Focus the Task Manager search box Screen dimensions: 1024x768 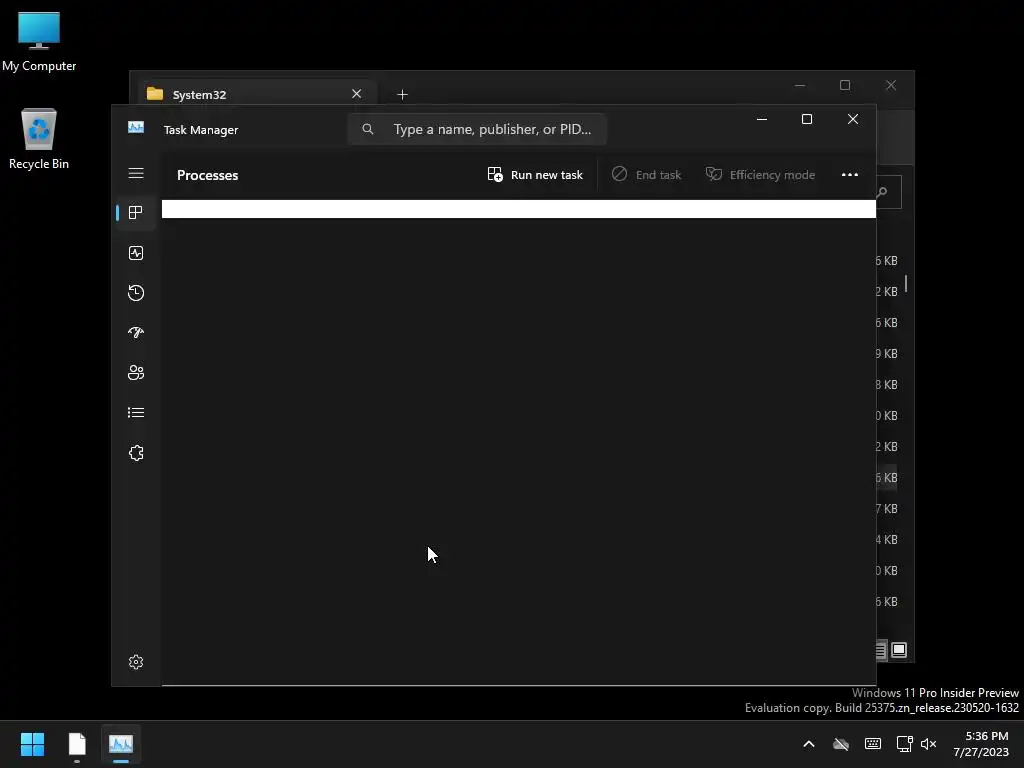coord(477,129)
